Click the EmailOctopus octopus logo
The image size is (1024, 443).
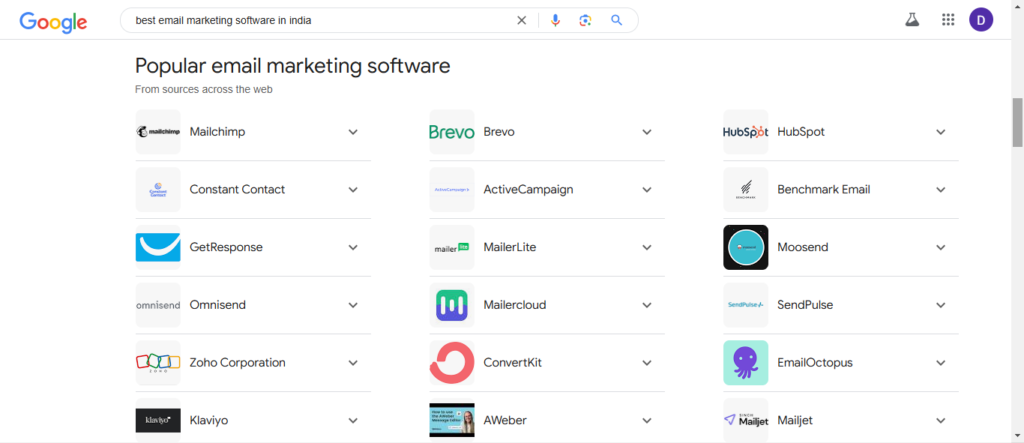[x=746, y=363]
